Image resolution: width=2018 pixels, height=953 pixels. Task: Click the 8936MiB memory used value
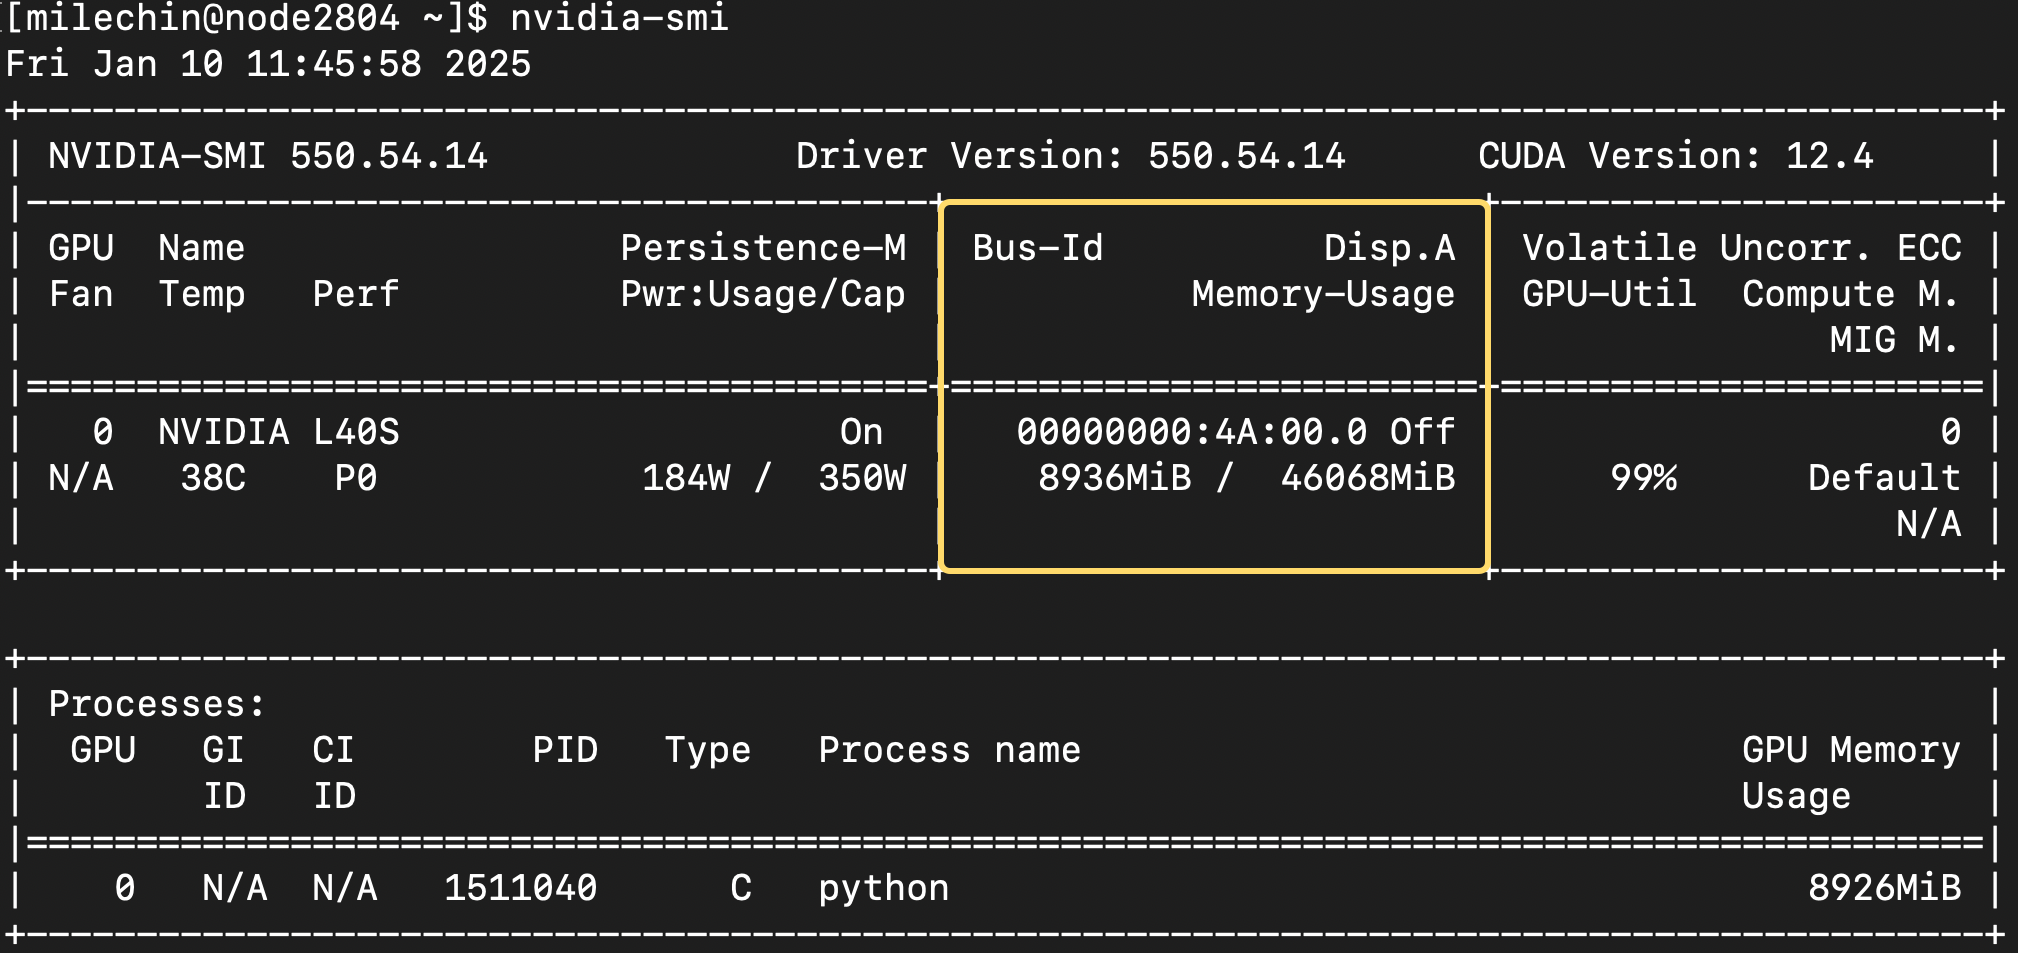(1114, 478)
